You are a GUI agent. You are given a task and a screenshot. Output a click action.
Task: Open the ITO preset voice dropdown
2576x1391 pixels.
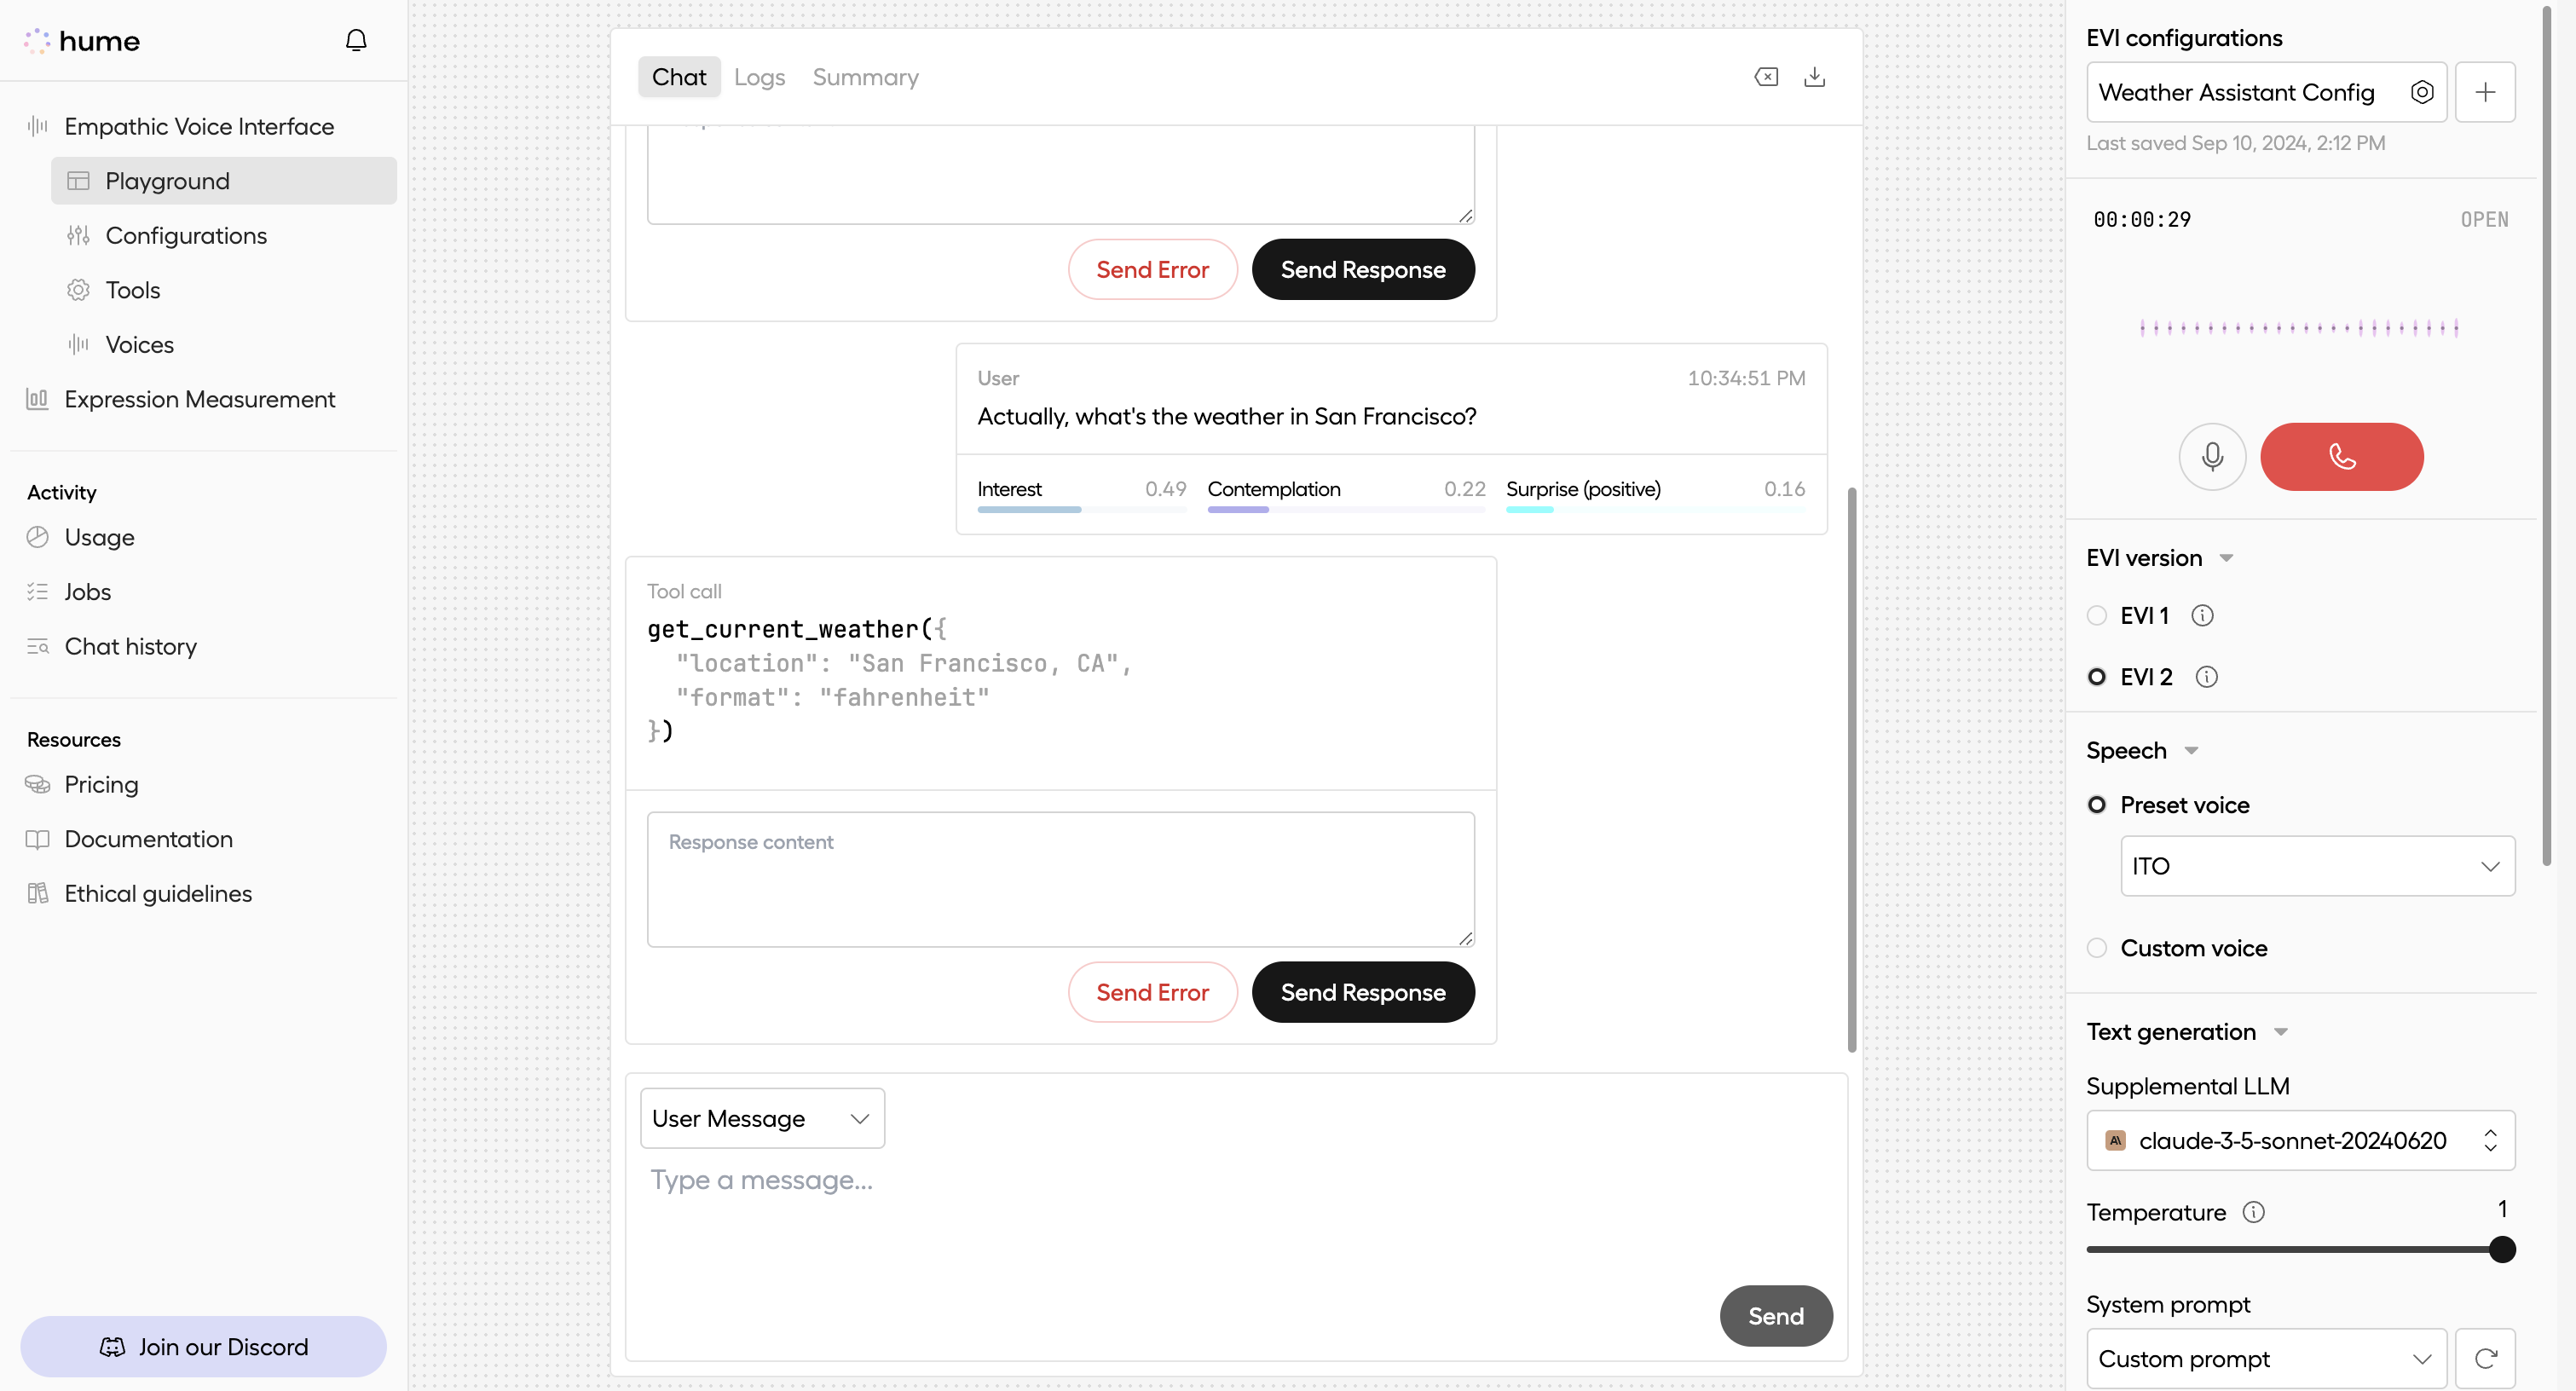tap(2317, 865)
